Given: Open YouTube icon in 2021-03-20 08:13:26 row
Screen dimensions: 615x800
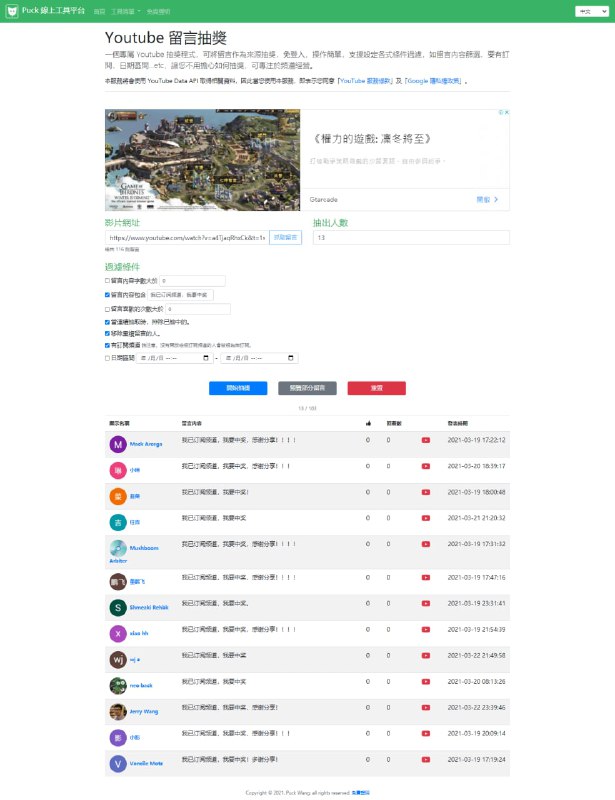Looking at the screenshot, I should [x=426, y=682].
